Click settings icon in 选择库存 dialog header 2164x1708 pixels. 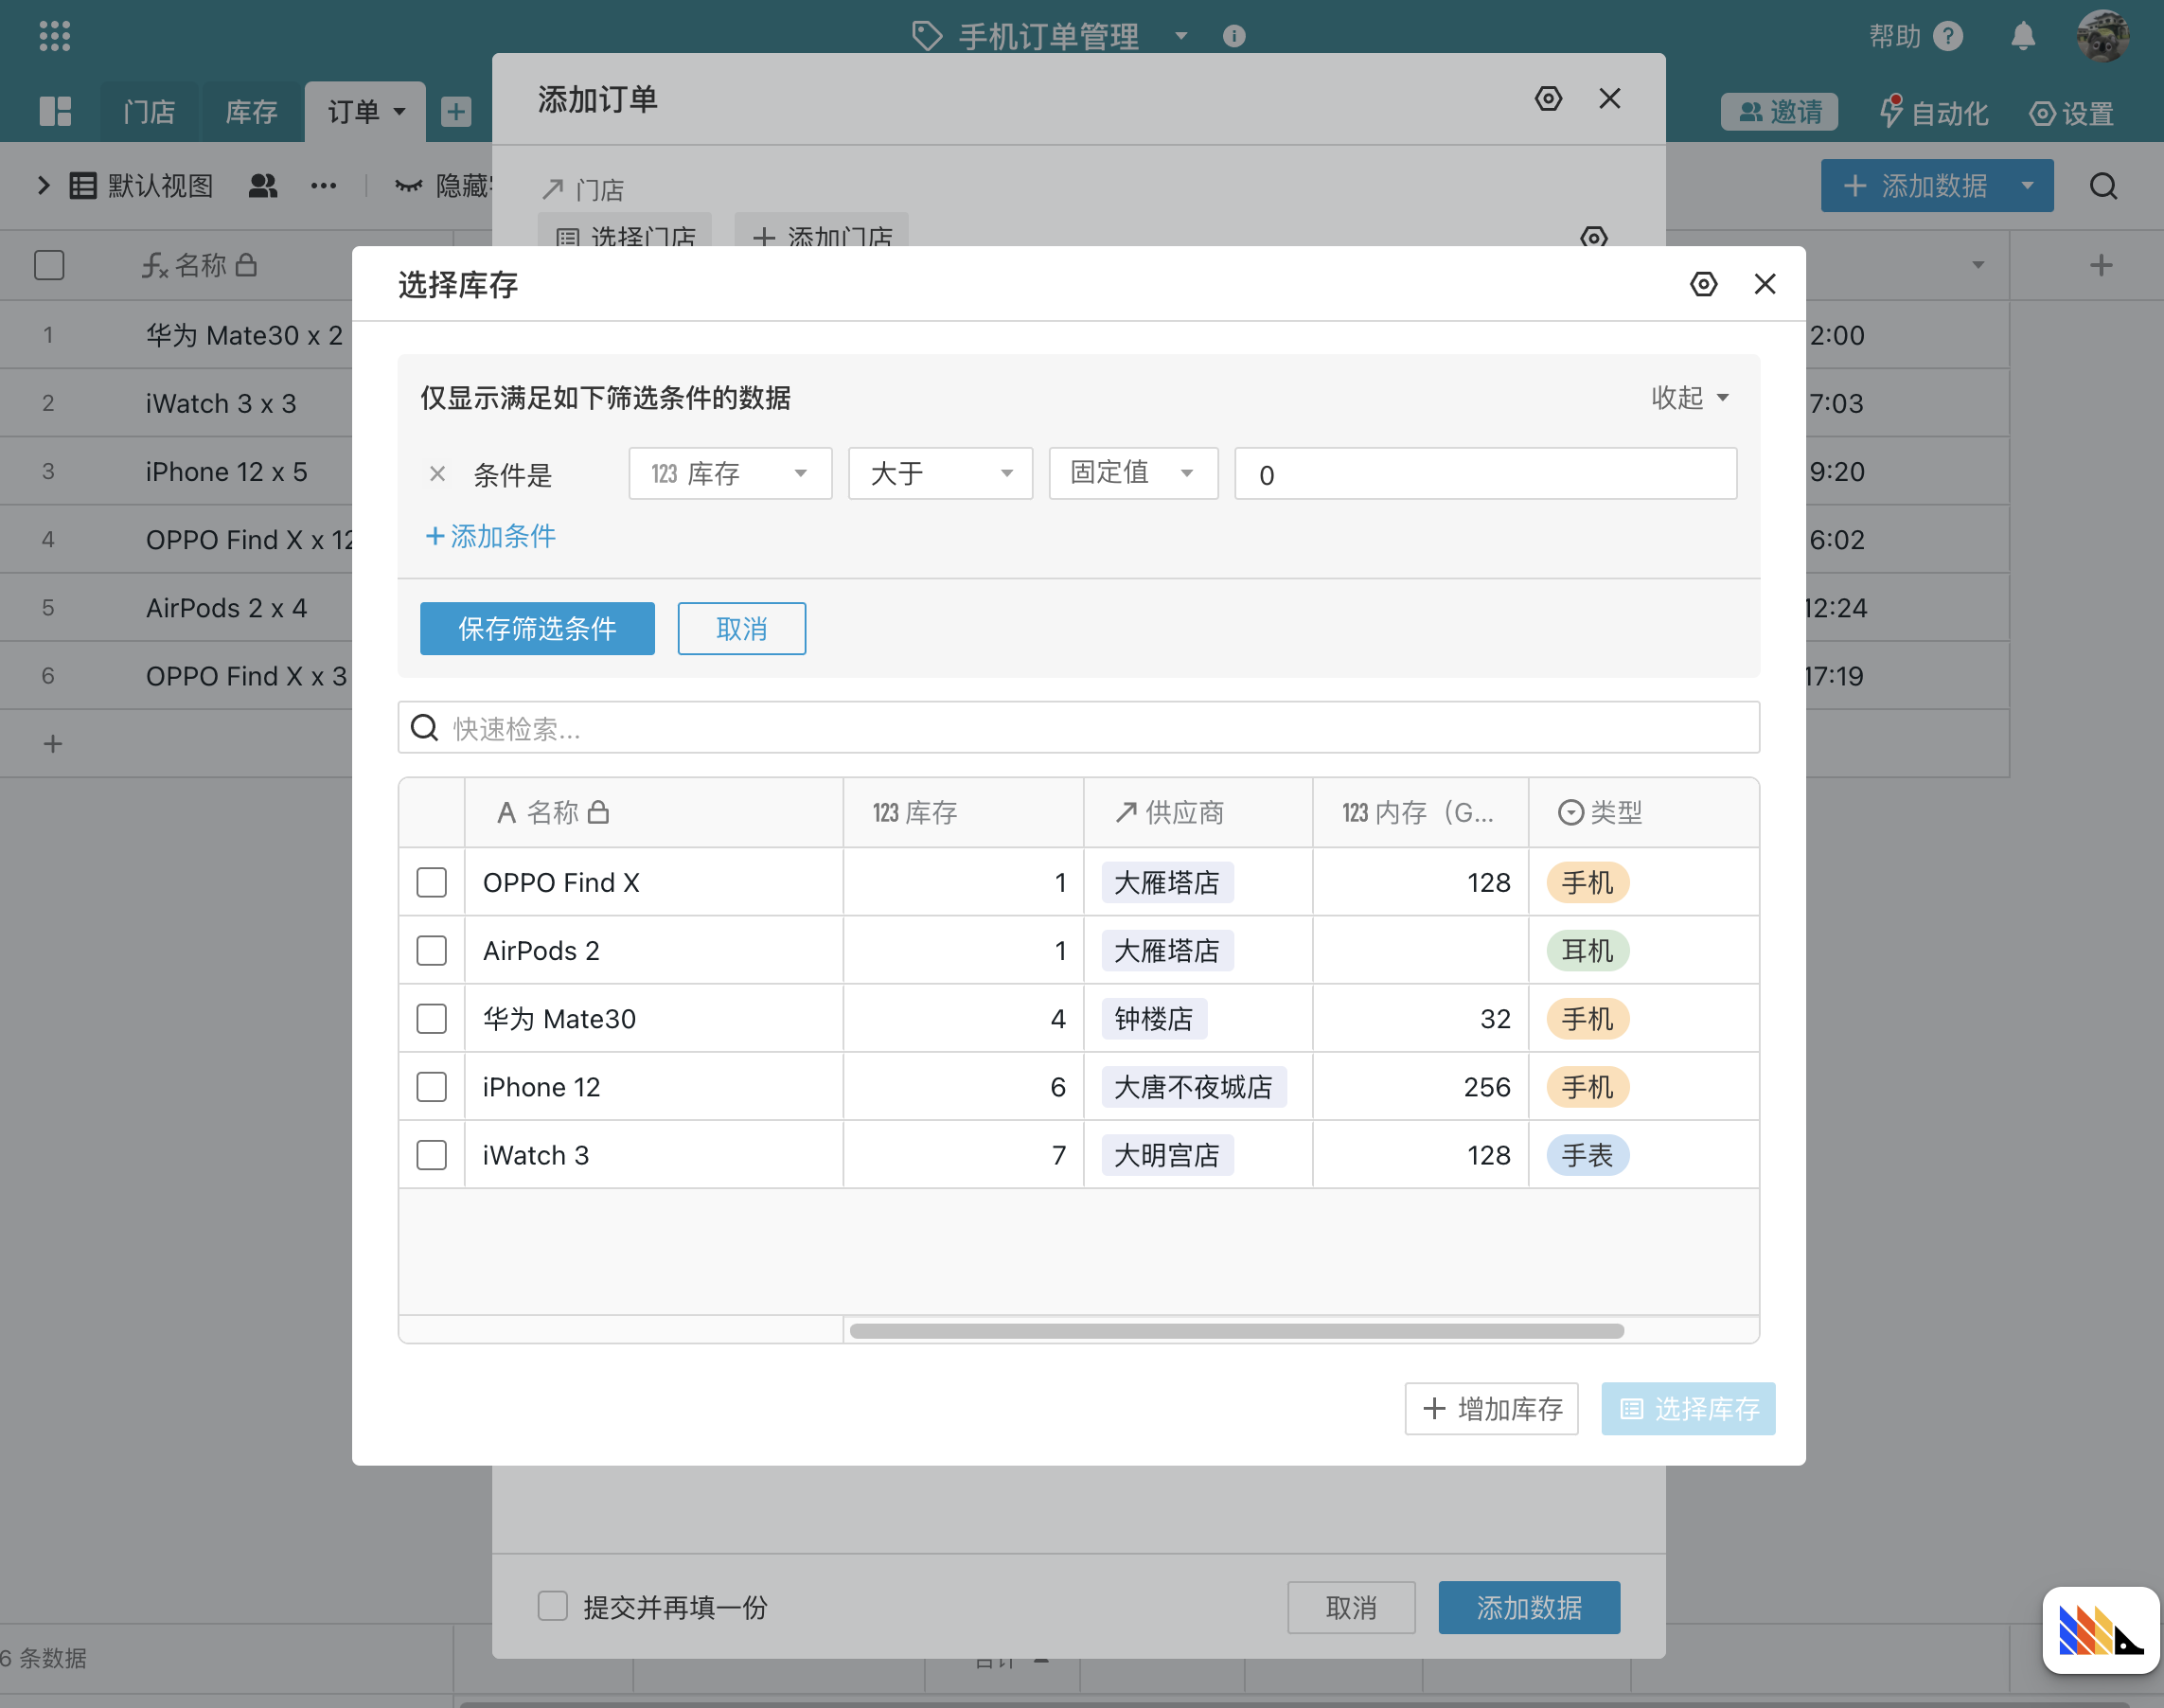(x=1703, y=284)
